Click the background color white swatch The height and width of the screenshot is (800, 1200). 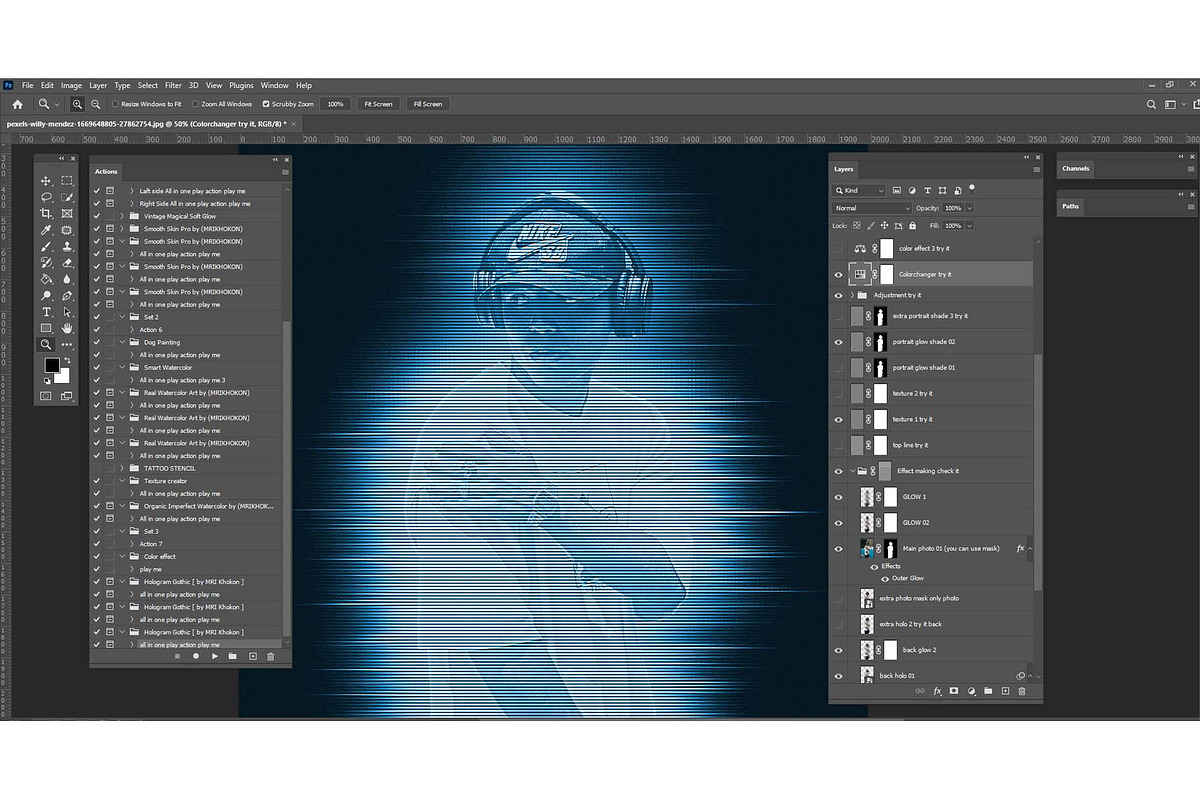coord(64,378)
